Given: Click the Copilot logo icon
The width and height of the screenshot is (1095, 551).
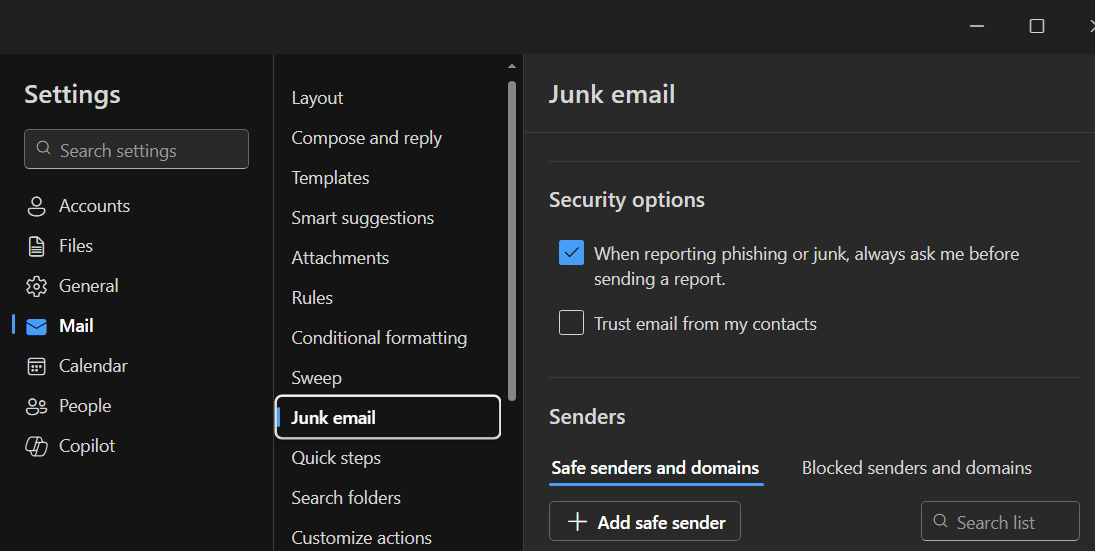Looking at the screenshot, I should (36, 446).
